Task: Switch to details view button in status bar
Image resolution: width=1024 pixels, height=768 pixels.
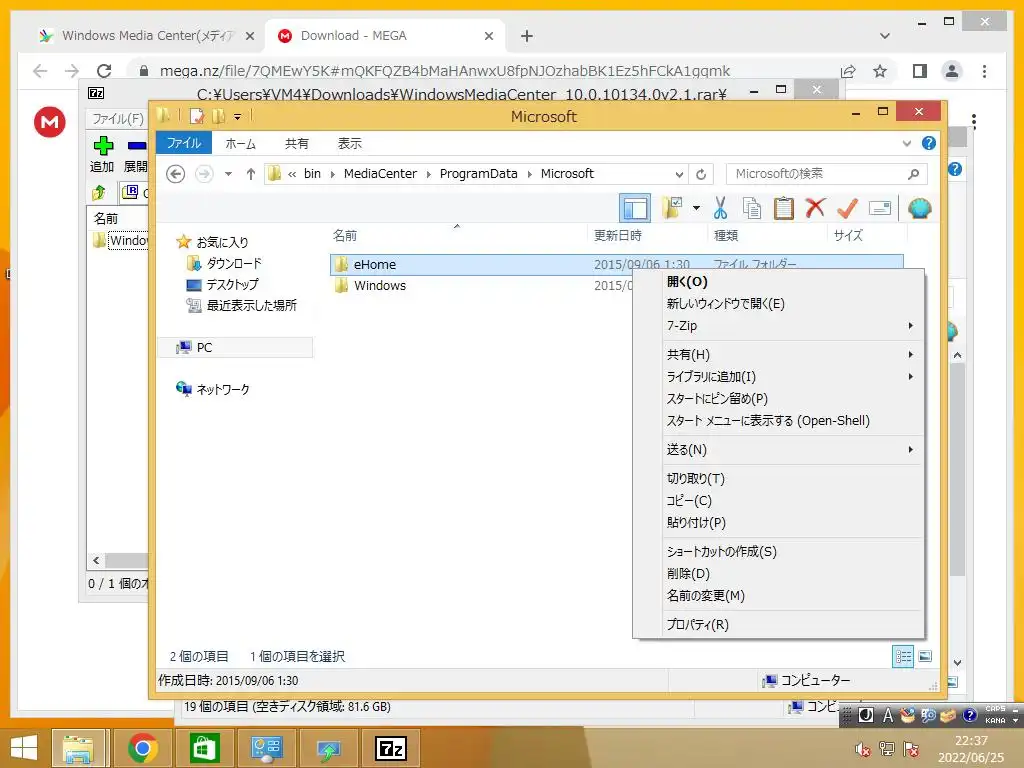Action: point(903,656)
